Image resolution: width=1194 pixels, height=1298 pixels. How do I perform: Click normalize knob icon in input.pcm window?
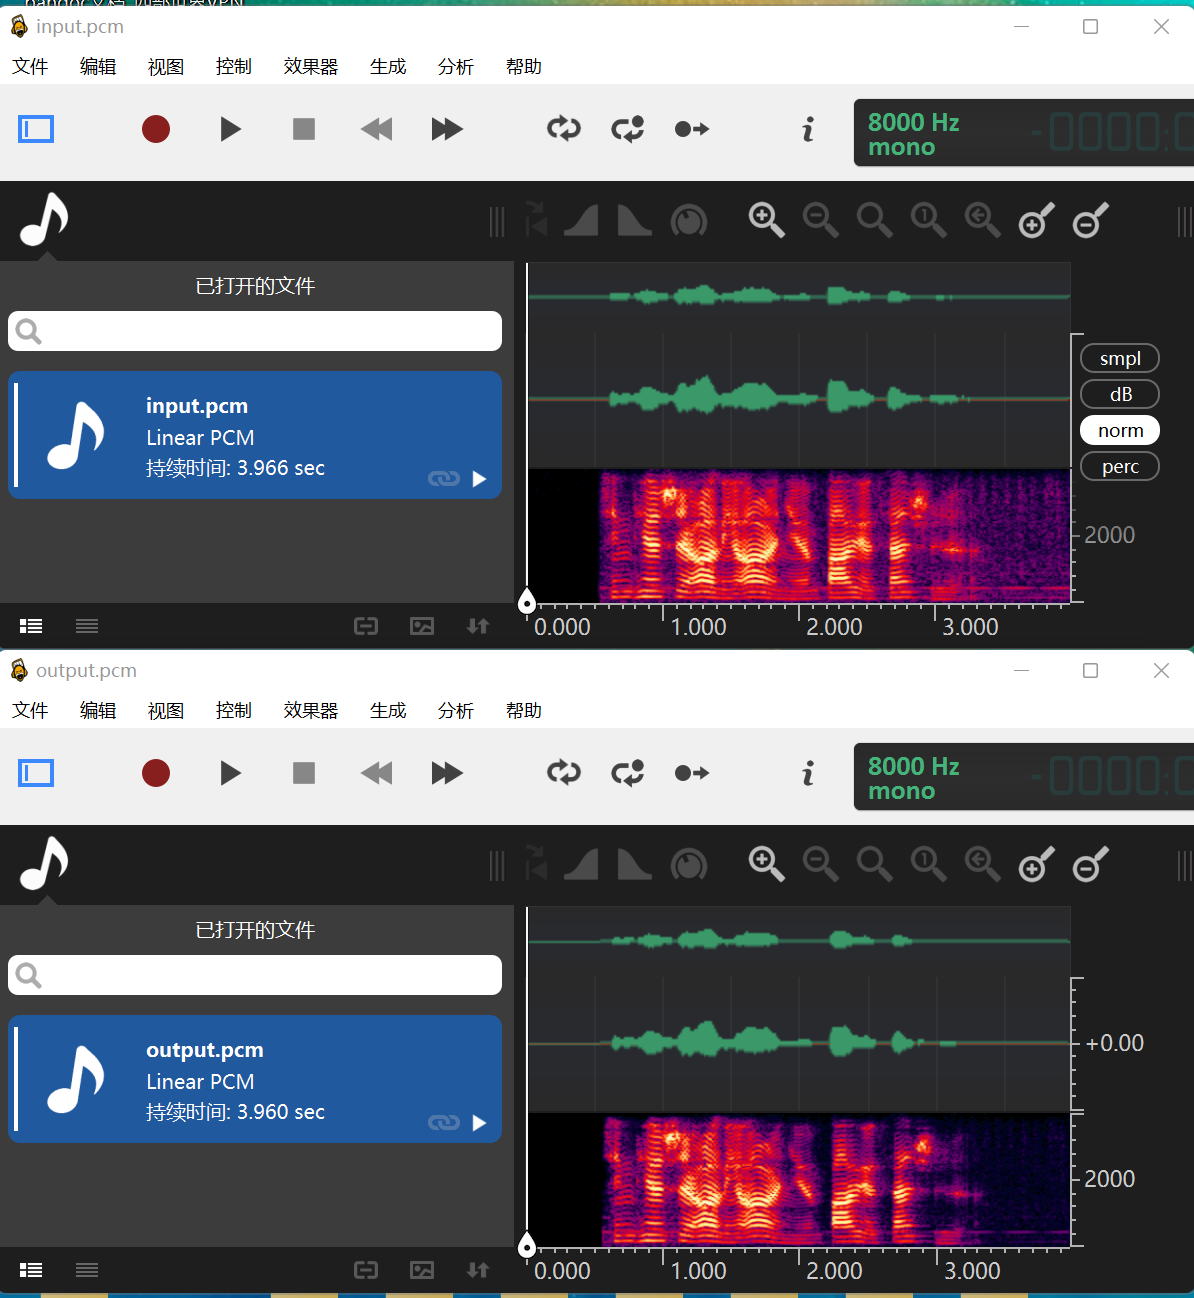pos(689,220)
